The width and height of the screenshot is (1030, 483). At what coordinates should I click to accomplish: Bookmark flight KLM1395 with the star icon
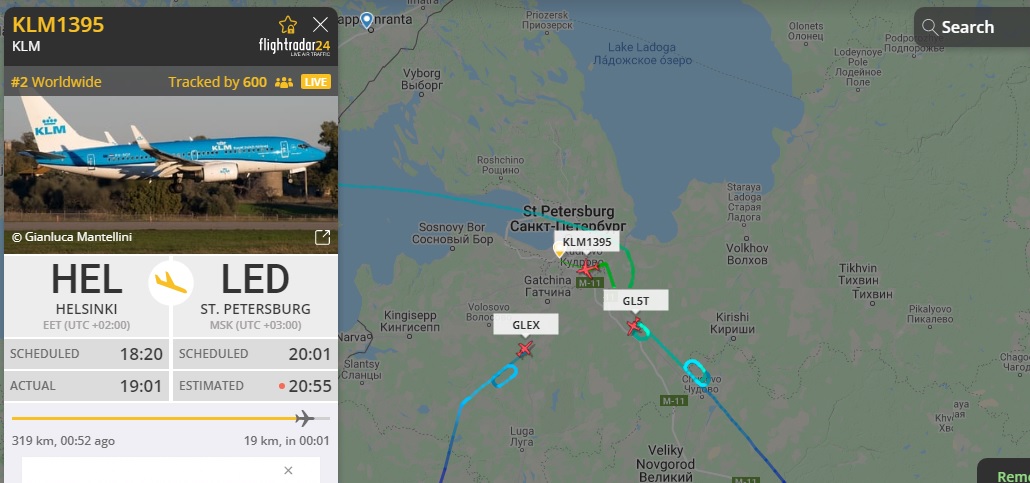coord(288,26)
